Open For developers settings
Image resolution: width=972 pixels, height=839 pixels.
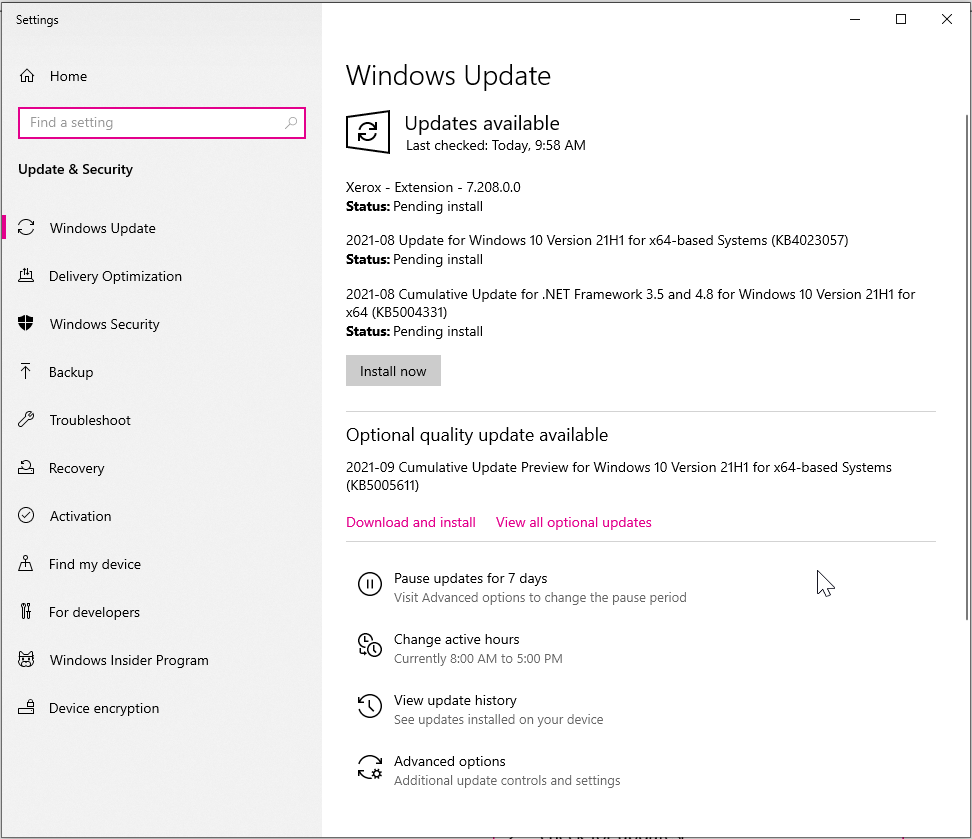click(x=94, y=612)
